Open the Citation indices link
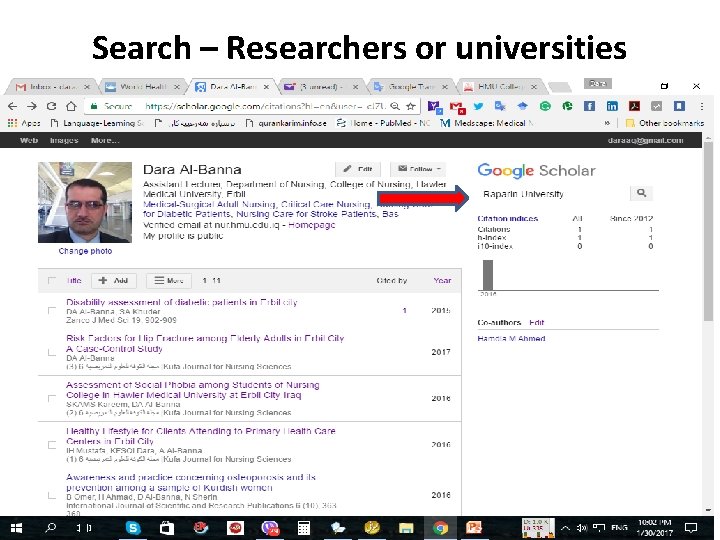Viewport: 720px width, 540px height. (507, 219)
